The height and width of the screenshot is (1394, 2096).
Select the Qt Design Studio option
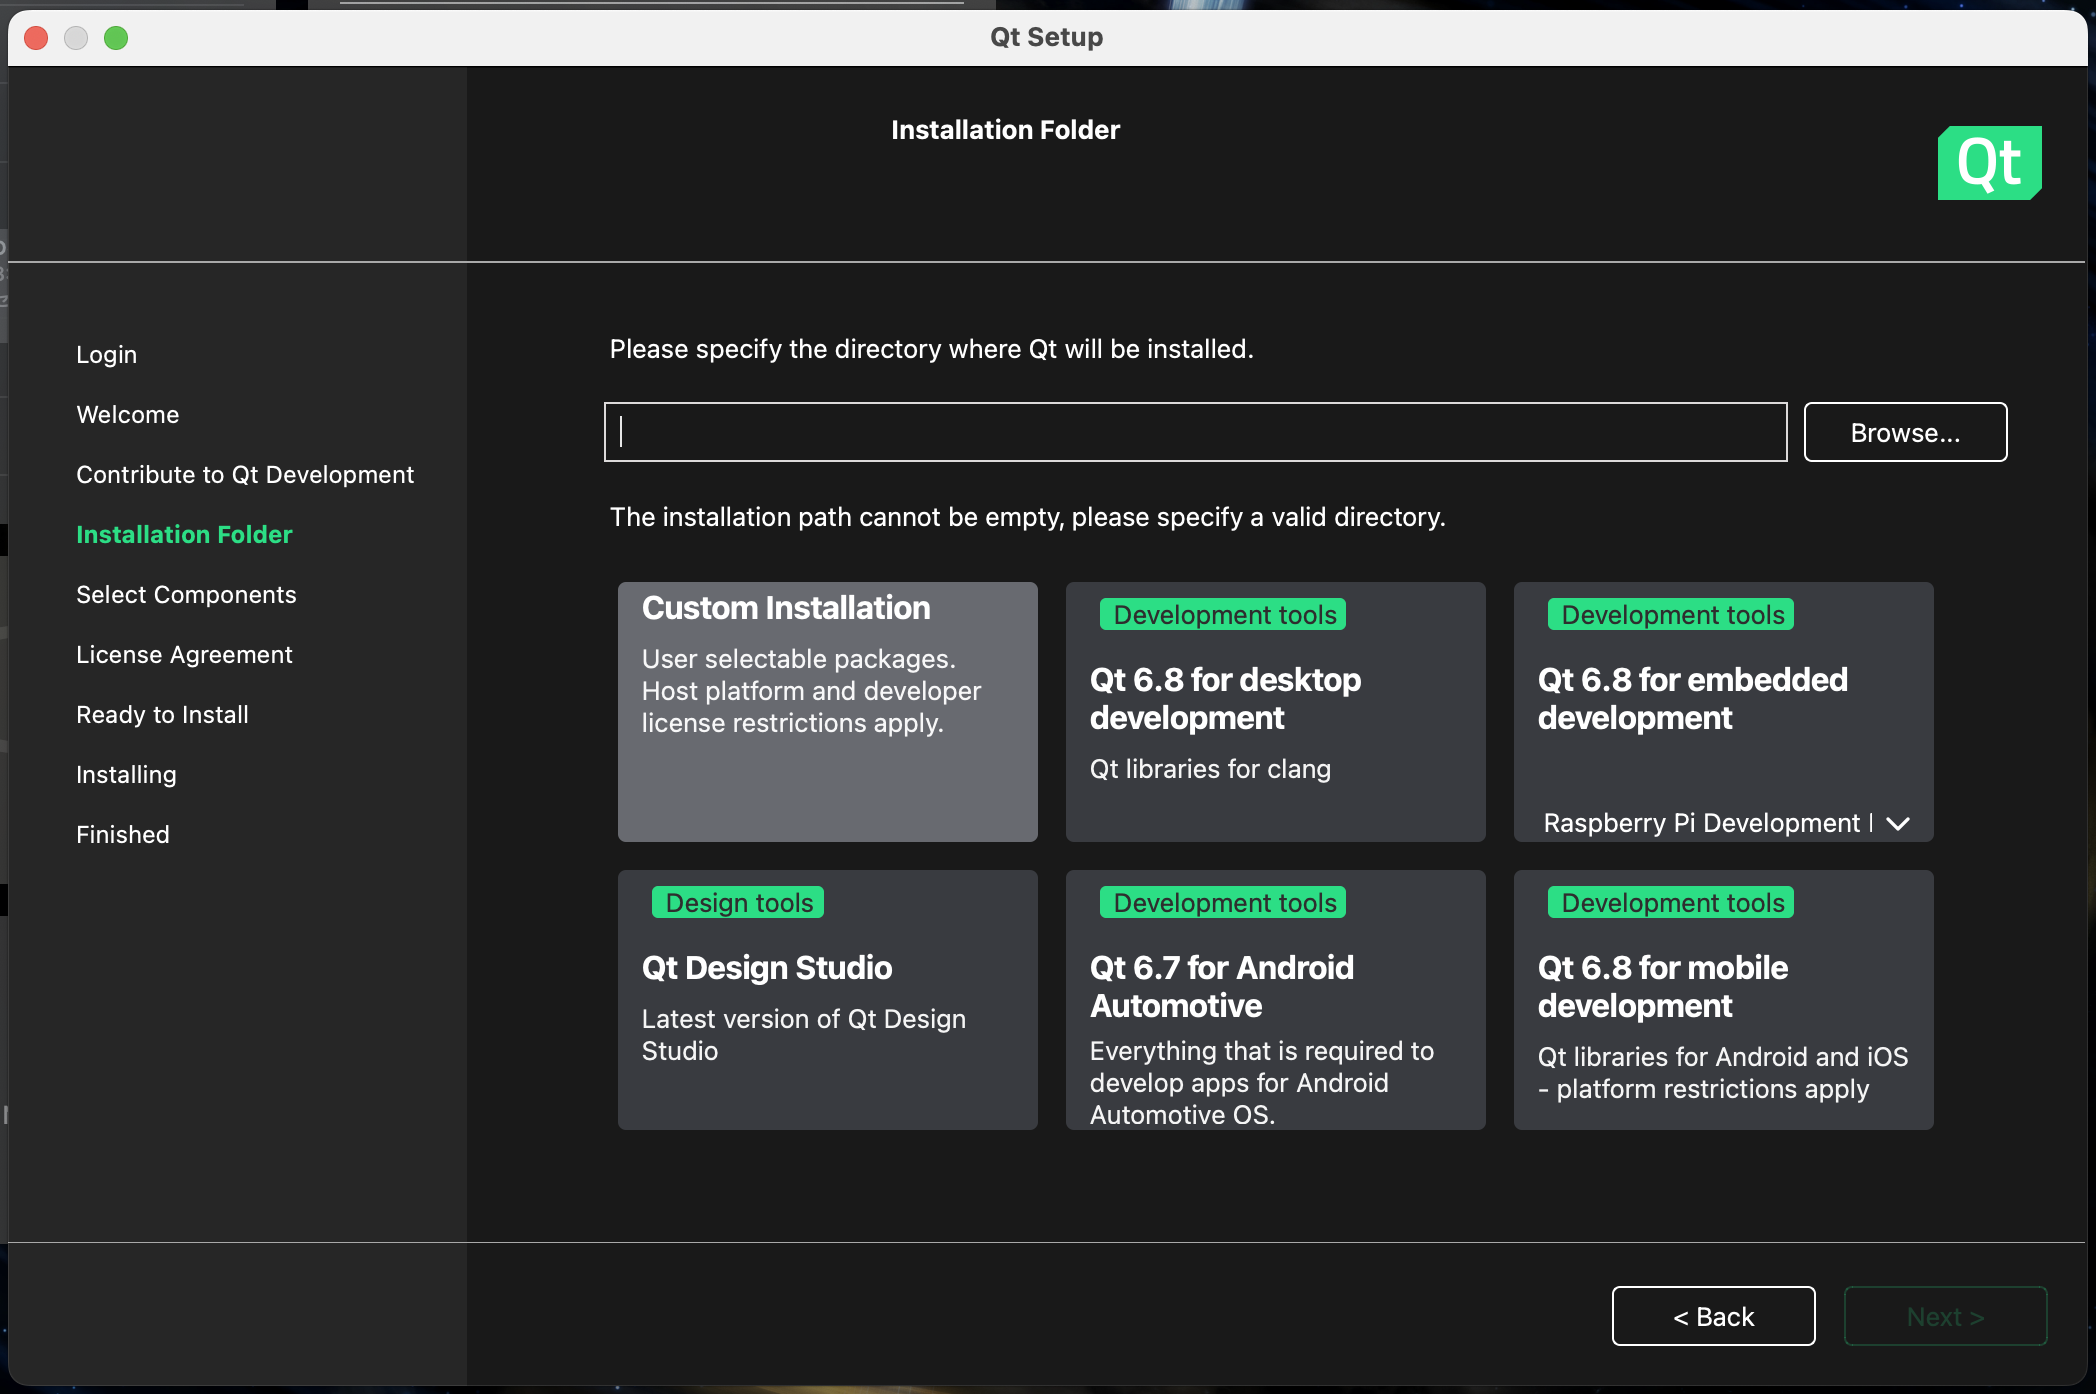[x=827, y=1000]
